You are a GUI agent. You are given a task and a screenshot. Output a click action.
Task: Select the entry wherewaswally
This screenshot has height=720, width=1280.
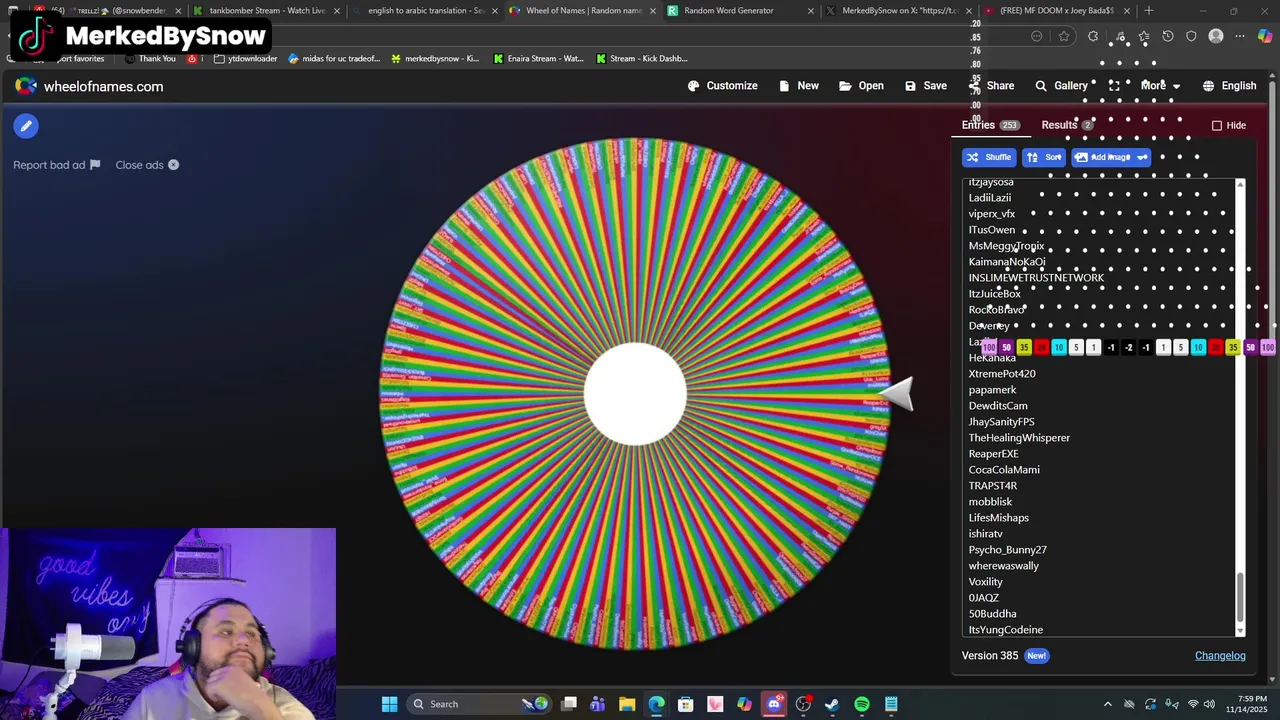1003,566
